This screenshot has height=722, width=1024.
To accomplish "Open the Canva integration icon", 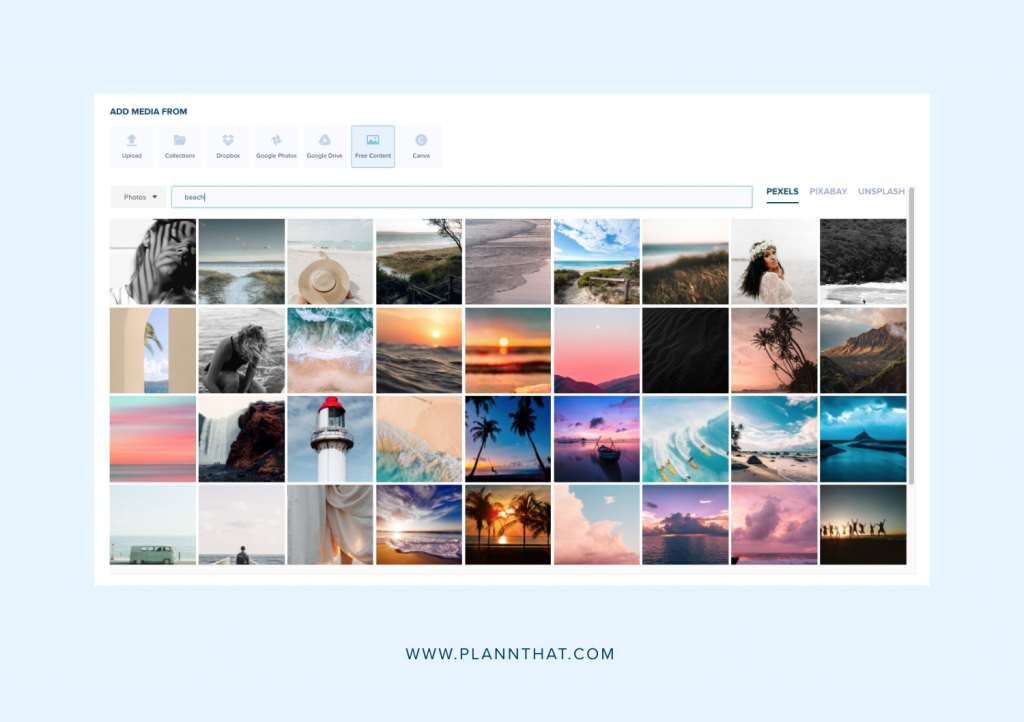I will point(421,146).
